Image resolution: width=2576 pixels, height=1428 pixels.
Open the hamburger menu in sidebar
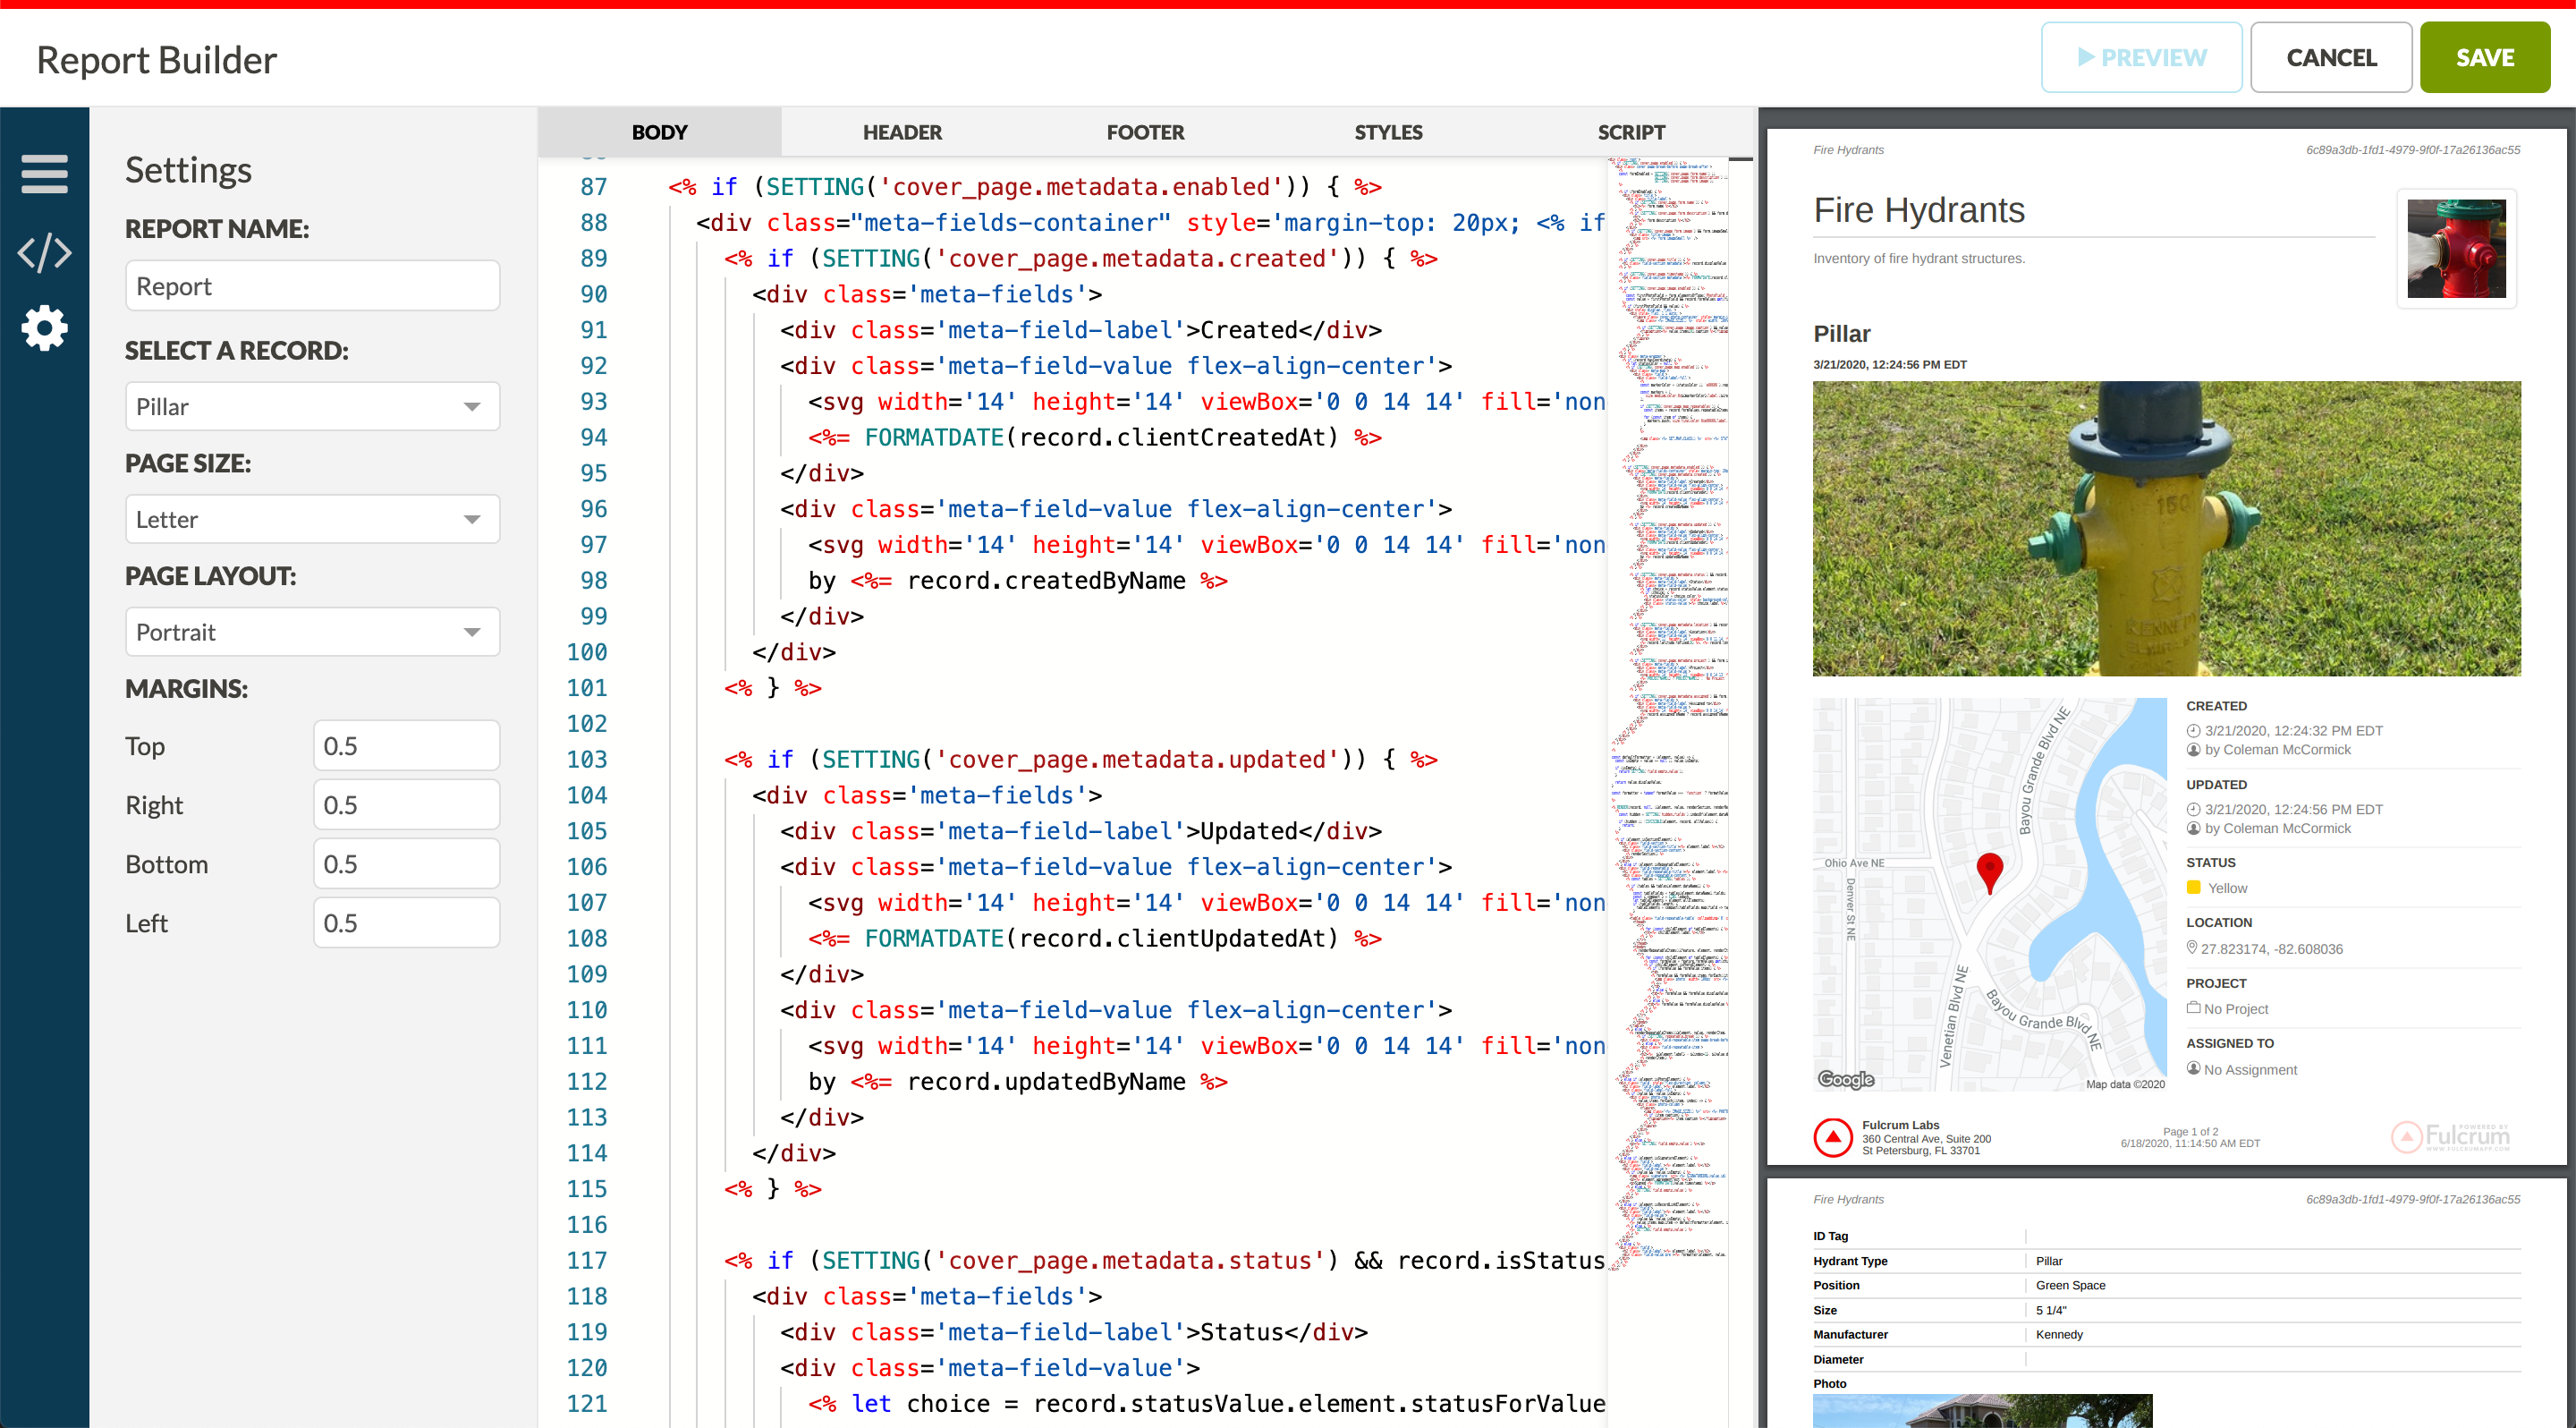coord(44,174)
